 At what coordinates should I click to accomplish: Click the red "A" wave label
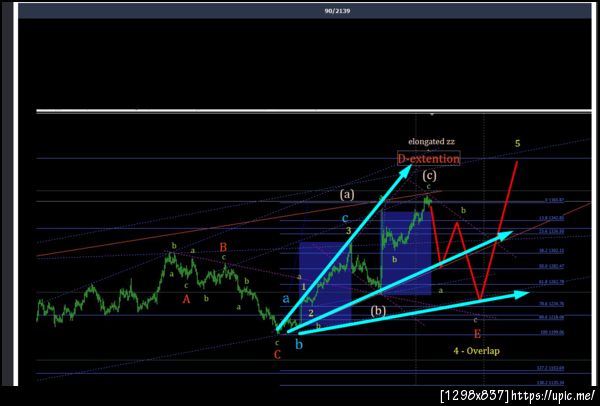click(x=186, y=299)
